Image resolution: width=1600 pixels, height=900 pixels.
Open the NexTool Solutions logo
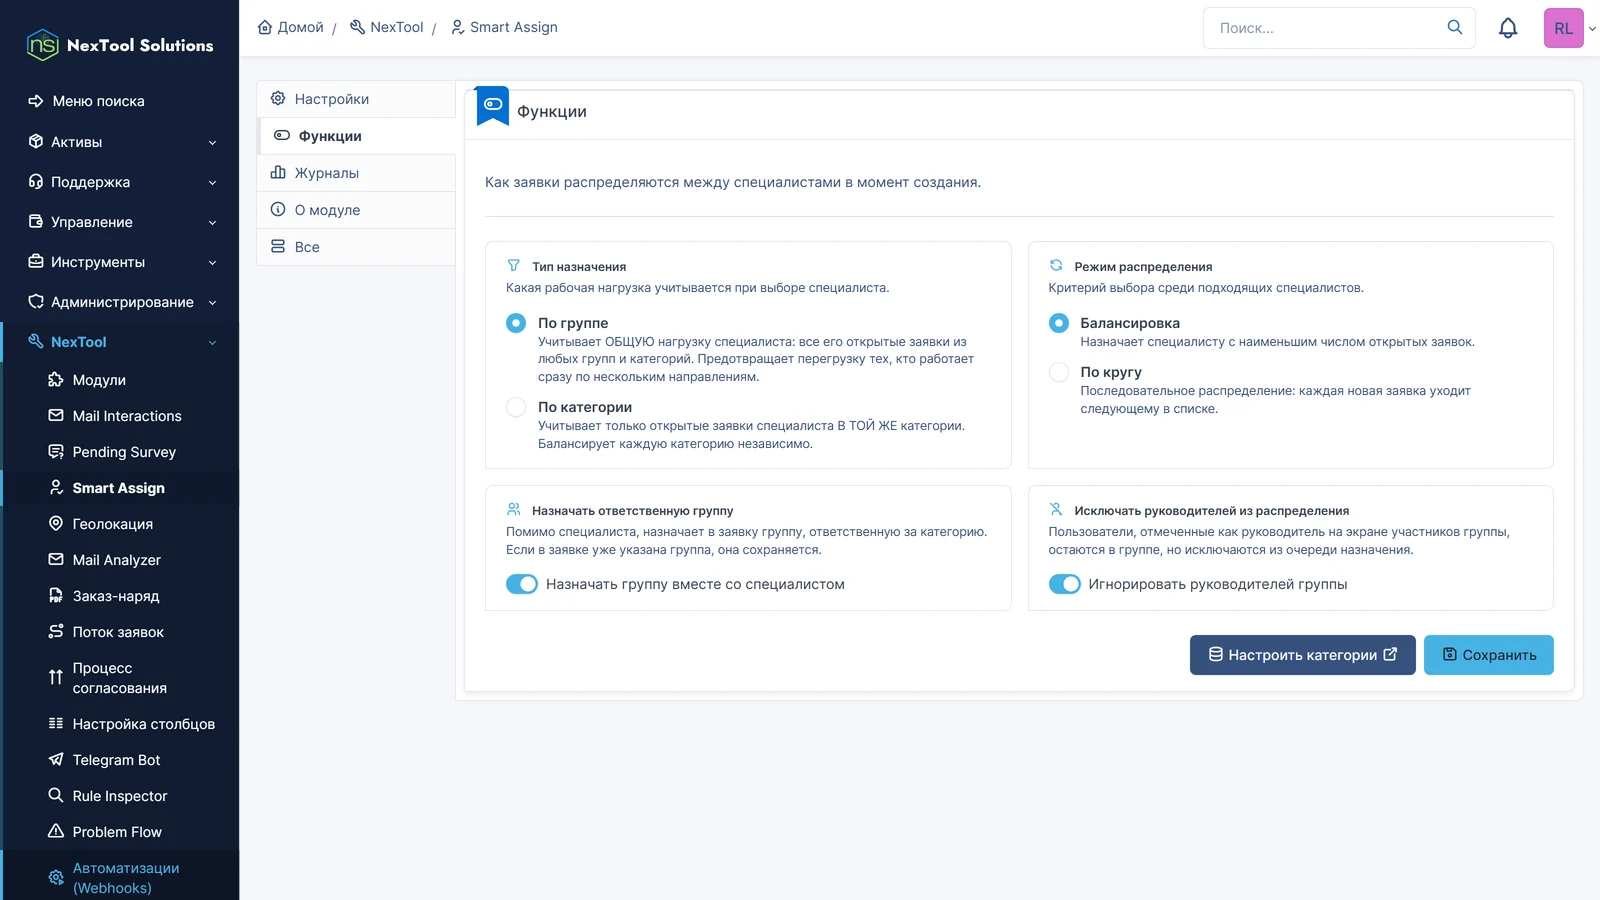[x=120, y=45]
